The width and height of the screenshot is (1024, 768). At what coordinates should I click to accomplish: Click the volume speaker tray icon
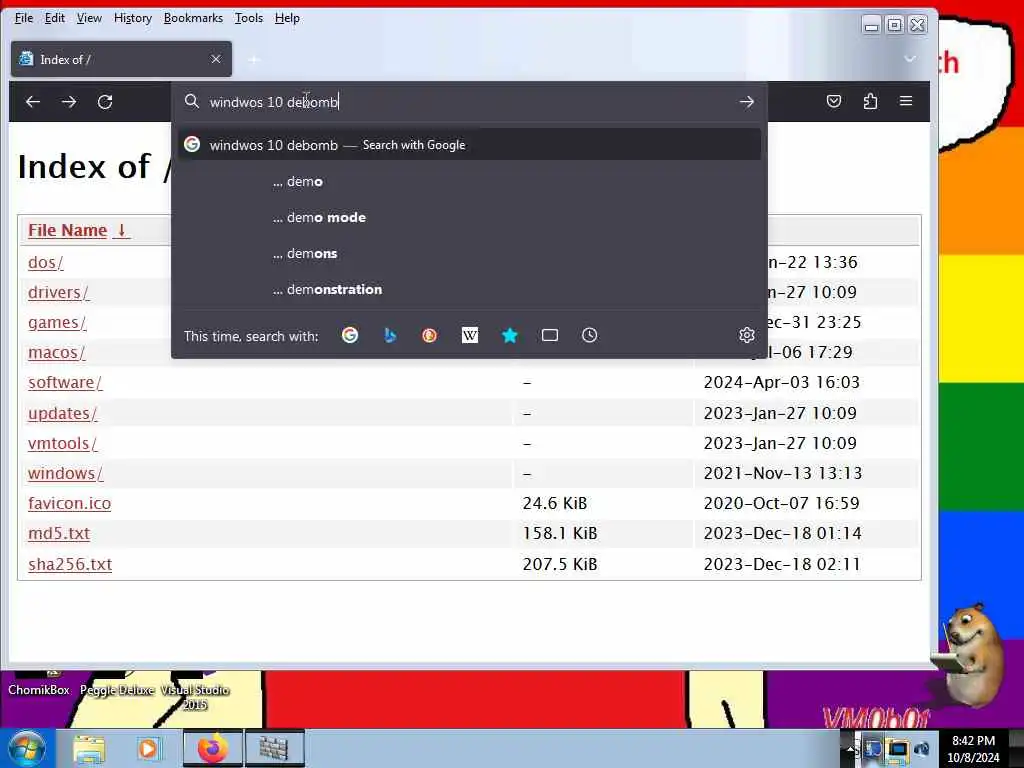[922, 750]
